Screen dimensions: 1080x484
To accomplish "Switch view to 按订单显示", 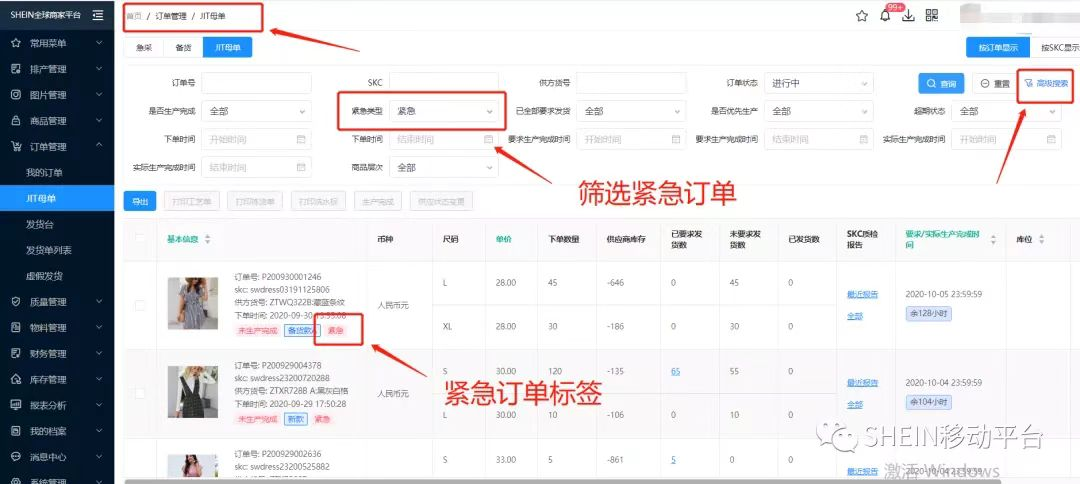I will pos(997,47).
